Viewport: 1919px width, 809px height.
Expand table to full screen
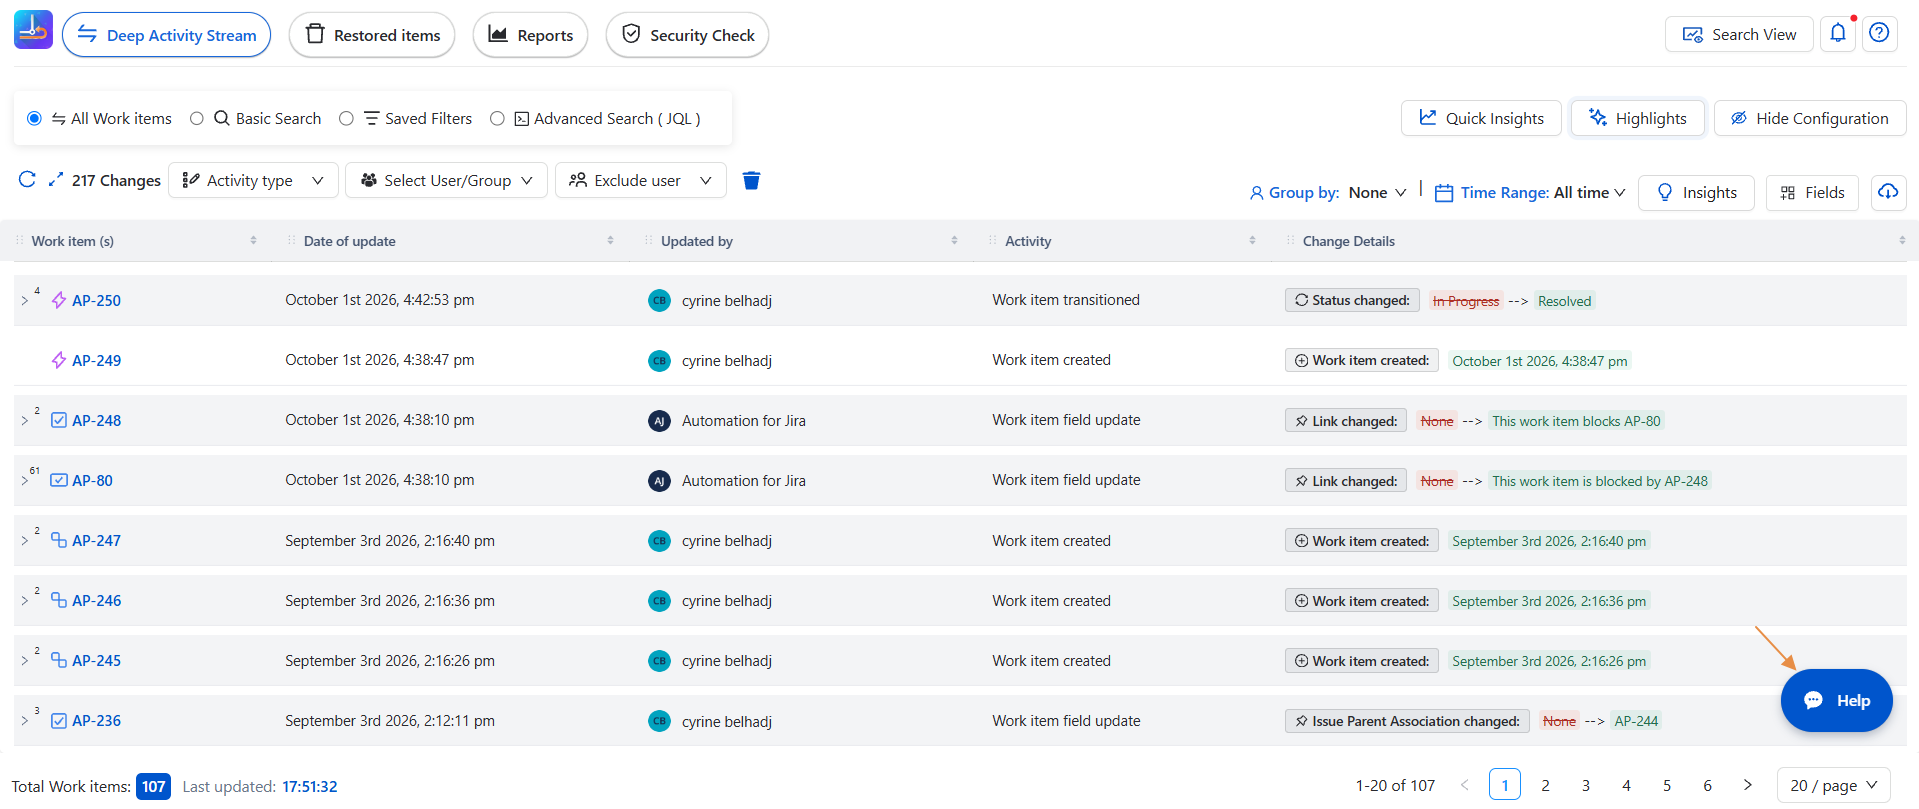click(x=56, y=180)
